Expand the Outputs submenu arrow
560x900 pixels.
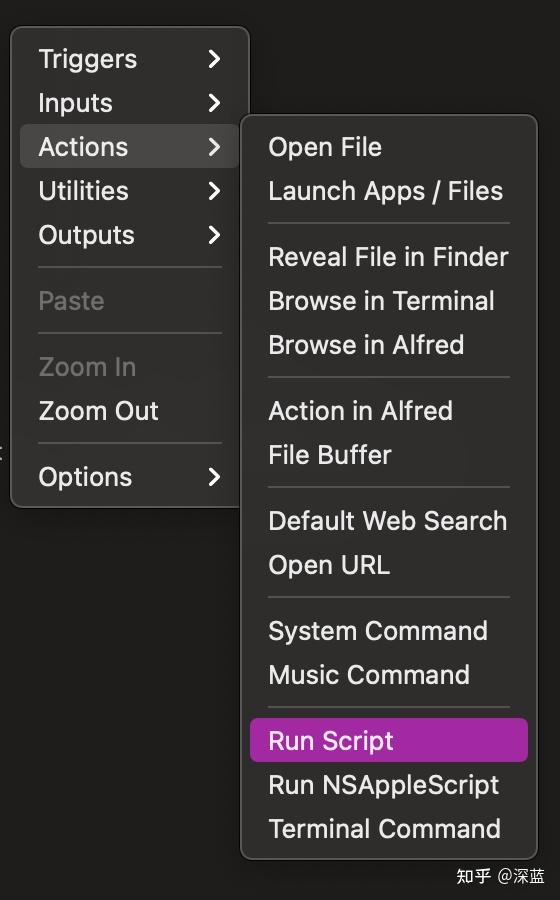[x=214, y=235]
